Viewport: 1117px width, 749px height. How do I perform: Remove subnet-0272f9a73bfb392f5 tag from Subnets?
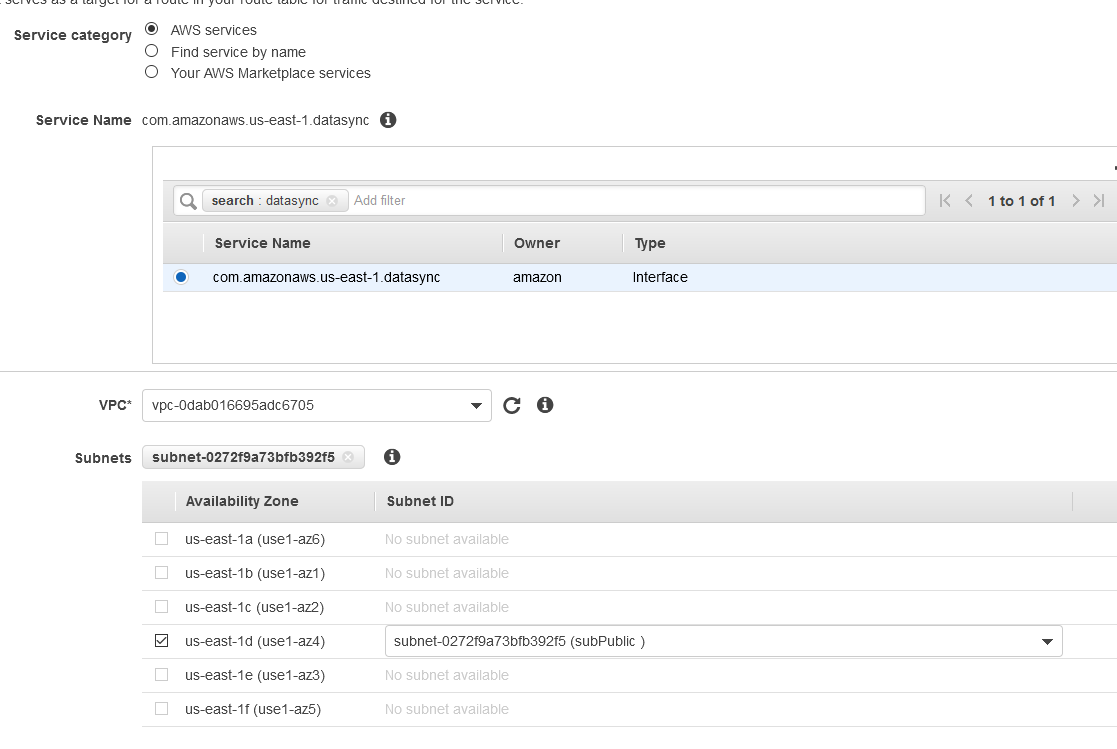pyautogui.click(x=348, y=457)
